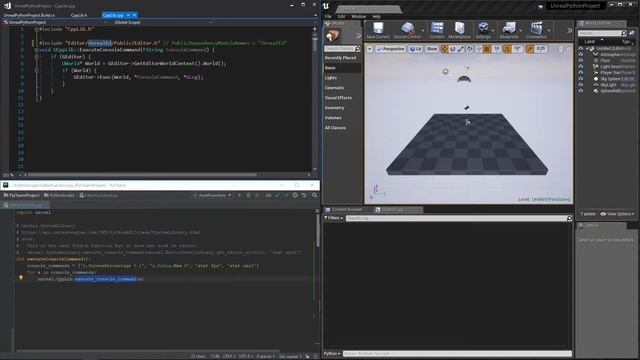Expand the Modes panel overflow chevron
This screenshot has width=640, height=360.
tap(358, 36)
